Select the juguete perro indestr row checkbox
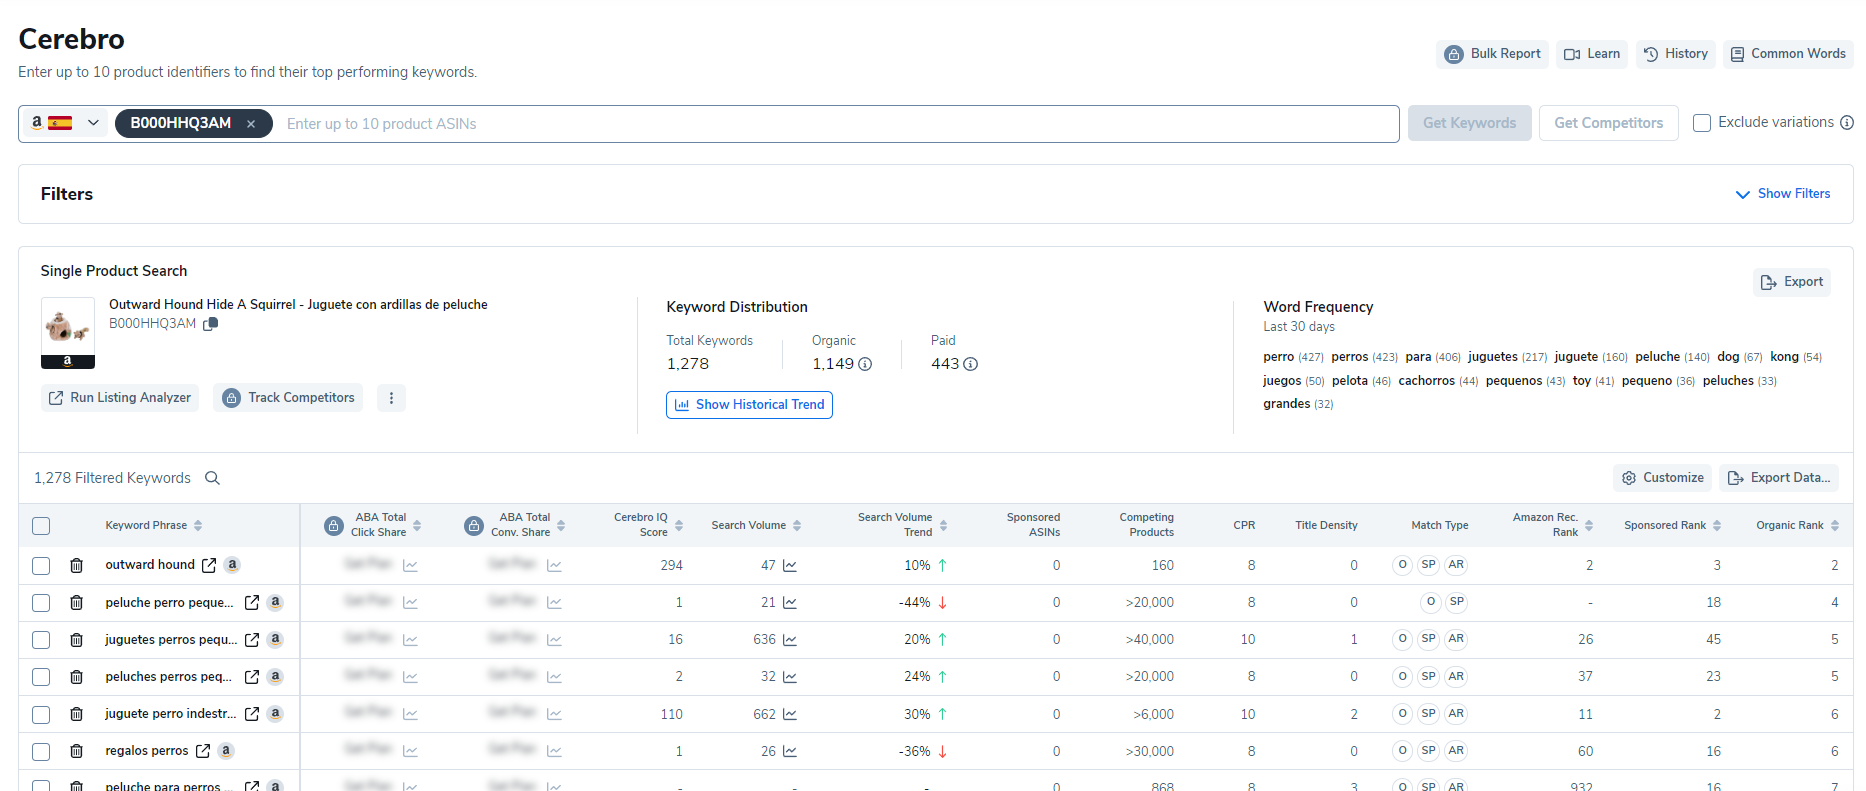 click(41, 715)
